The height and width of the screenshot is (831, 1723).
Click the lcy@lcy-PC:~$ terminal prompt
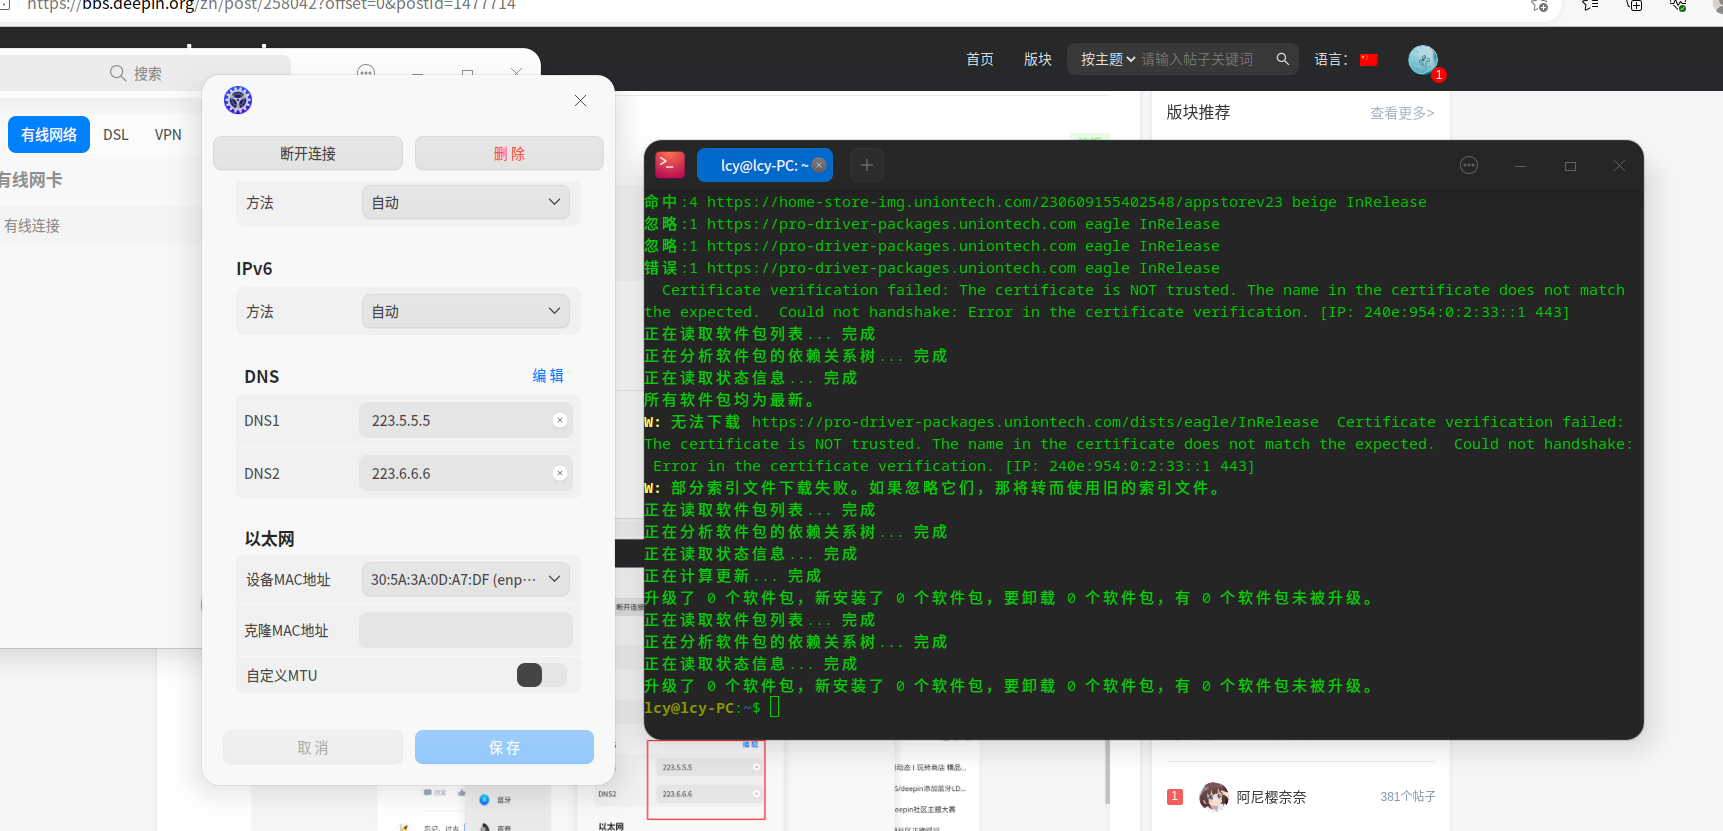[702, 708]
